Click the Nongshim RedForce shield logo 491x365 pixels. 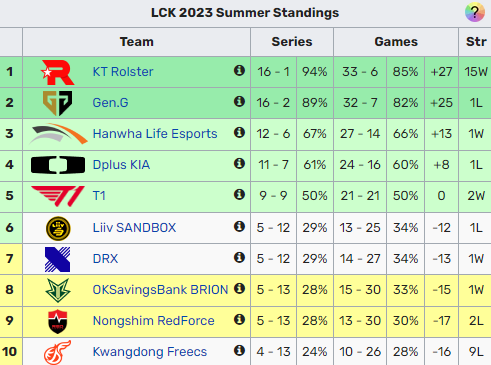(x=58, y=321)
